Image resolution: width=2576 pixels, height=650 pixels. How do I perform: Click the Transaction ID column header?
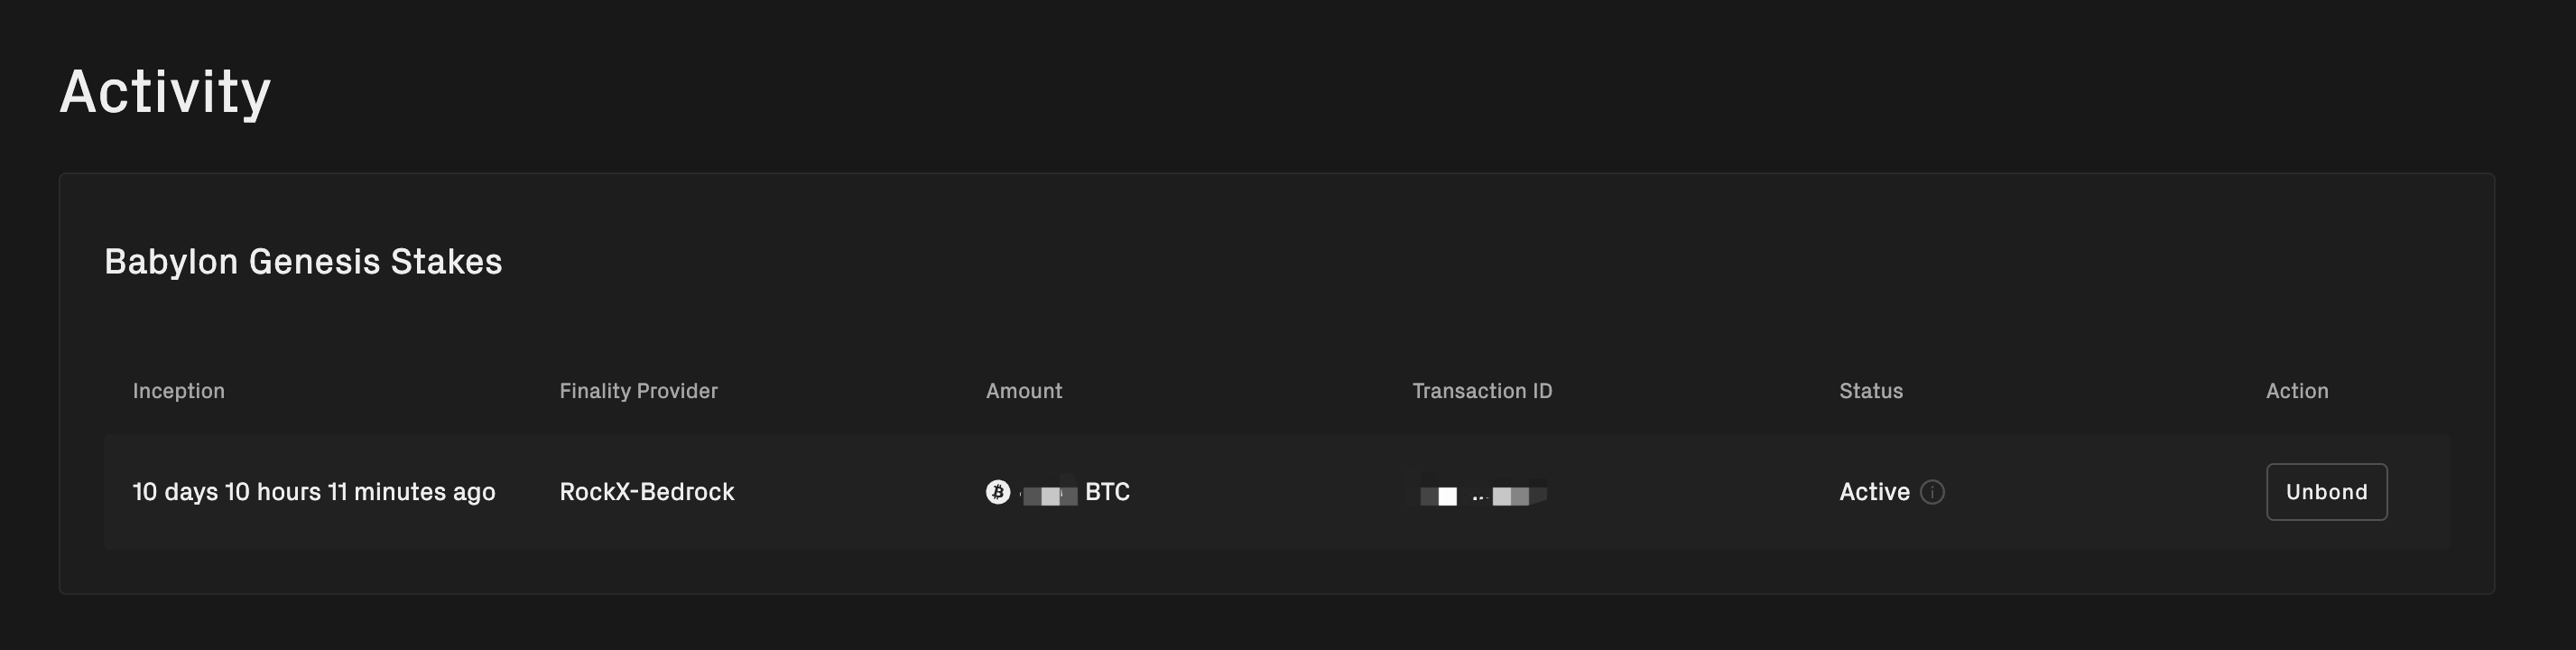point(1481,391)
